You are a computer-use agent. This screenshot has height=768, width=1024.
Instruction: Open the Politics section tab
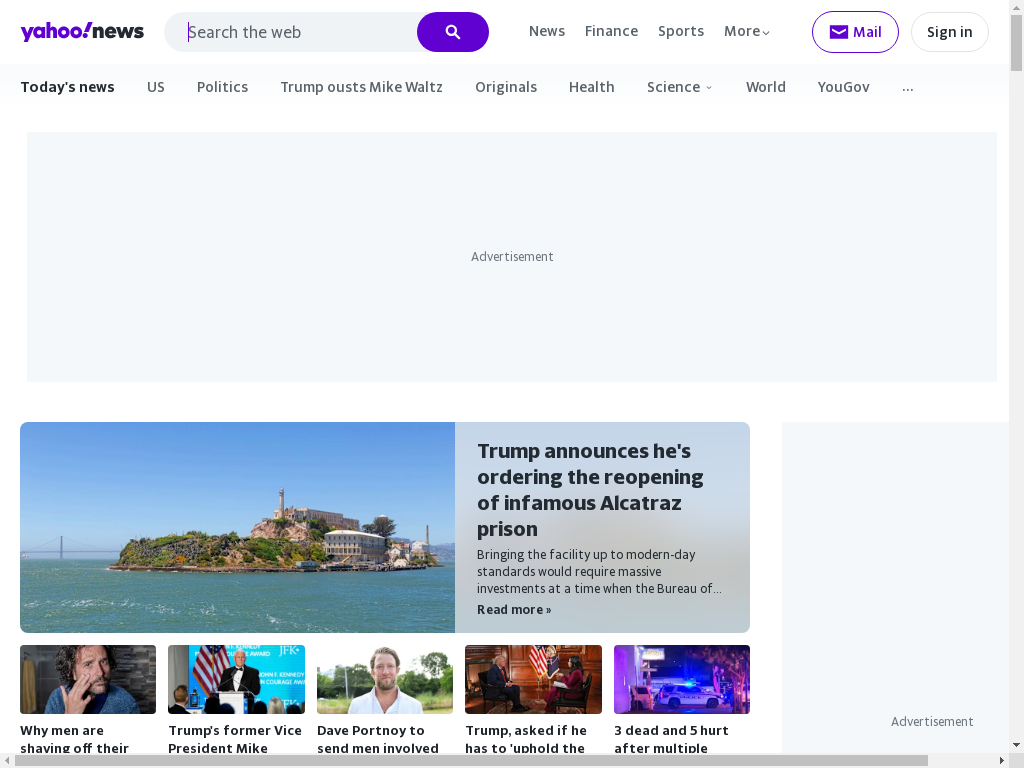[222, 87]
